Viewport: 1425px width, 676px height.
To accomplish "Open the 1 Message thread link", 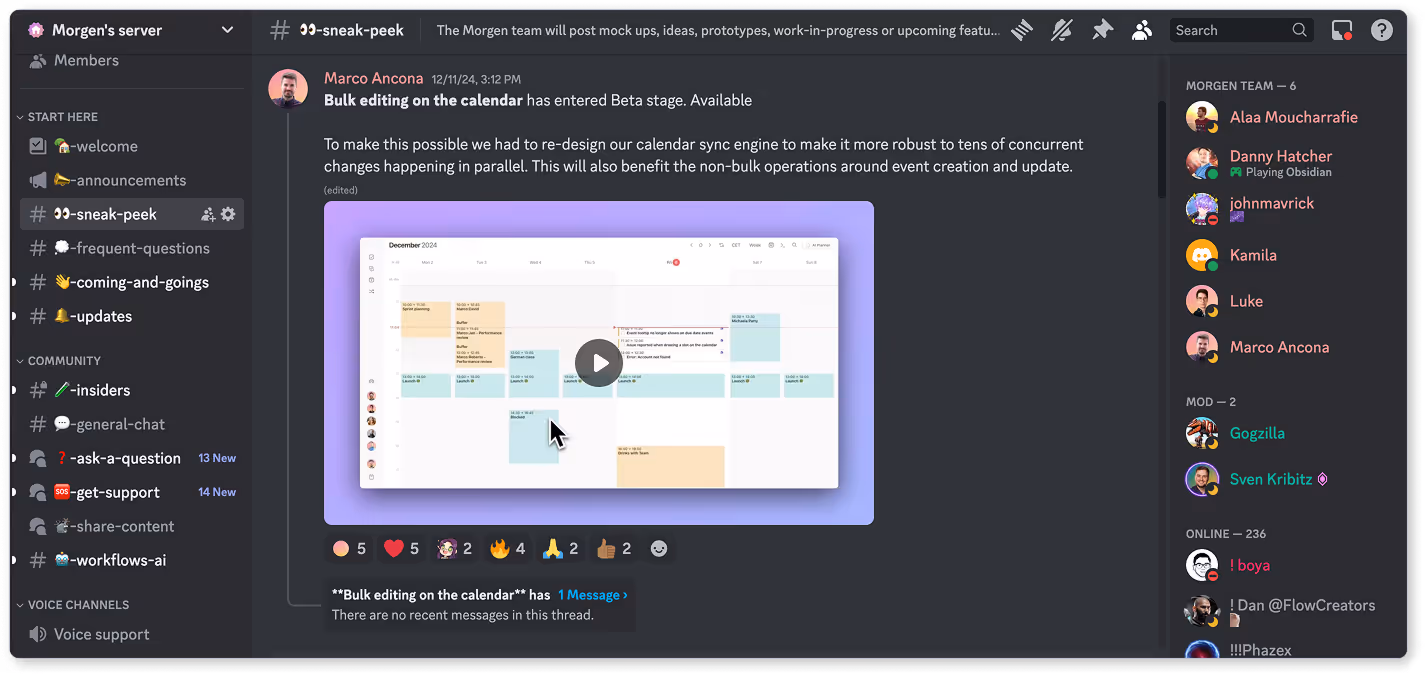I will pos(592,594).
